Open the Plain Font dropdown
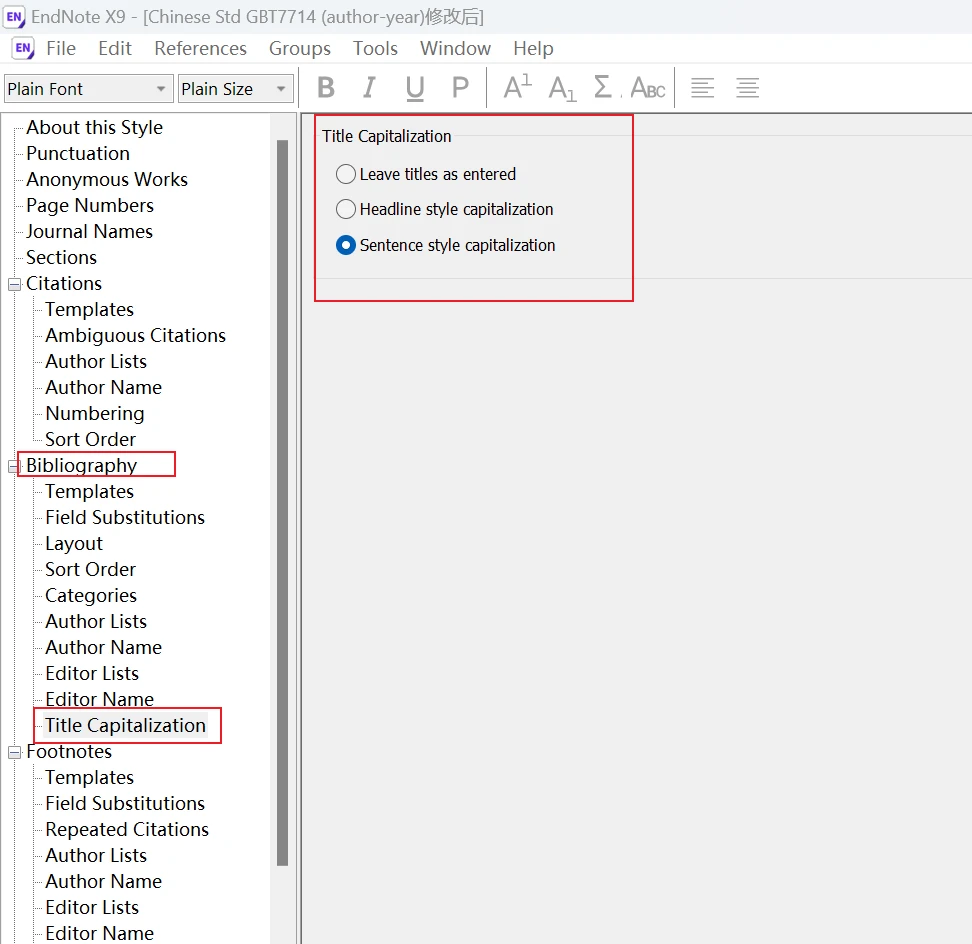The image size is (972, 944). (x=89, y=89)
